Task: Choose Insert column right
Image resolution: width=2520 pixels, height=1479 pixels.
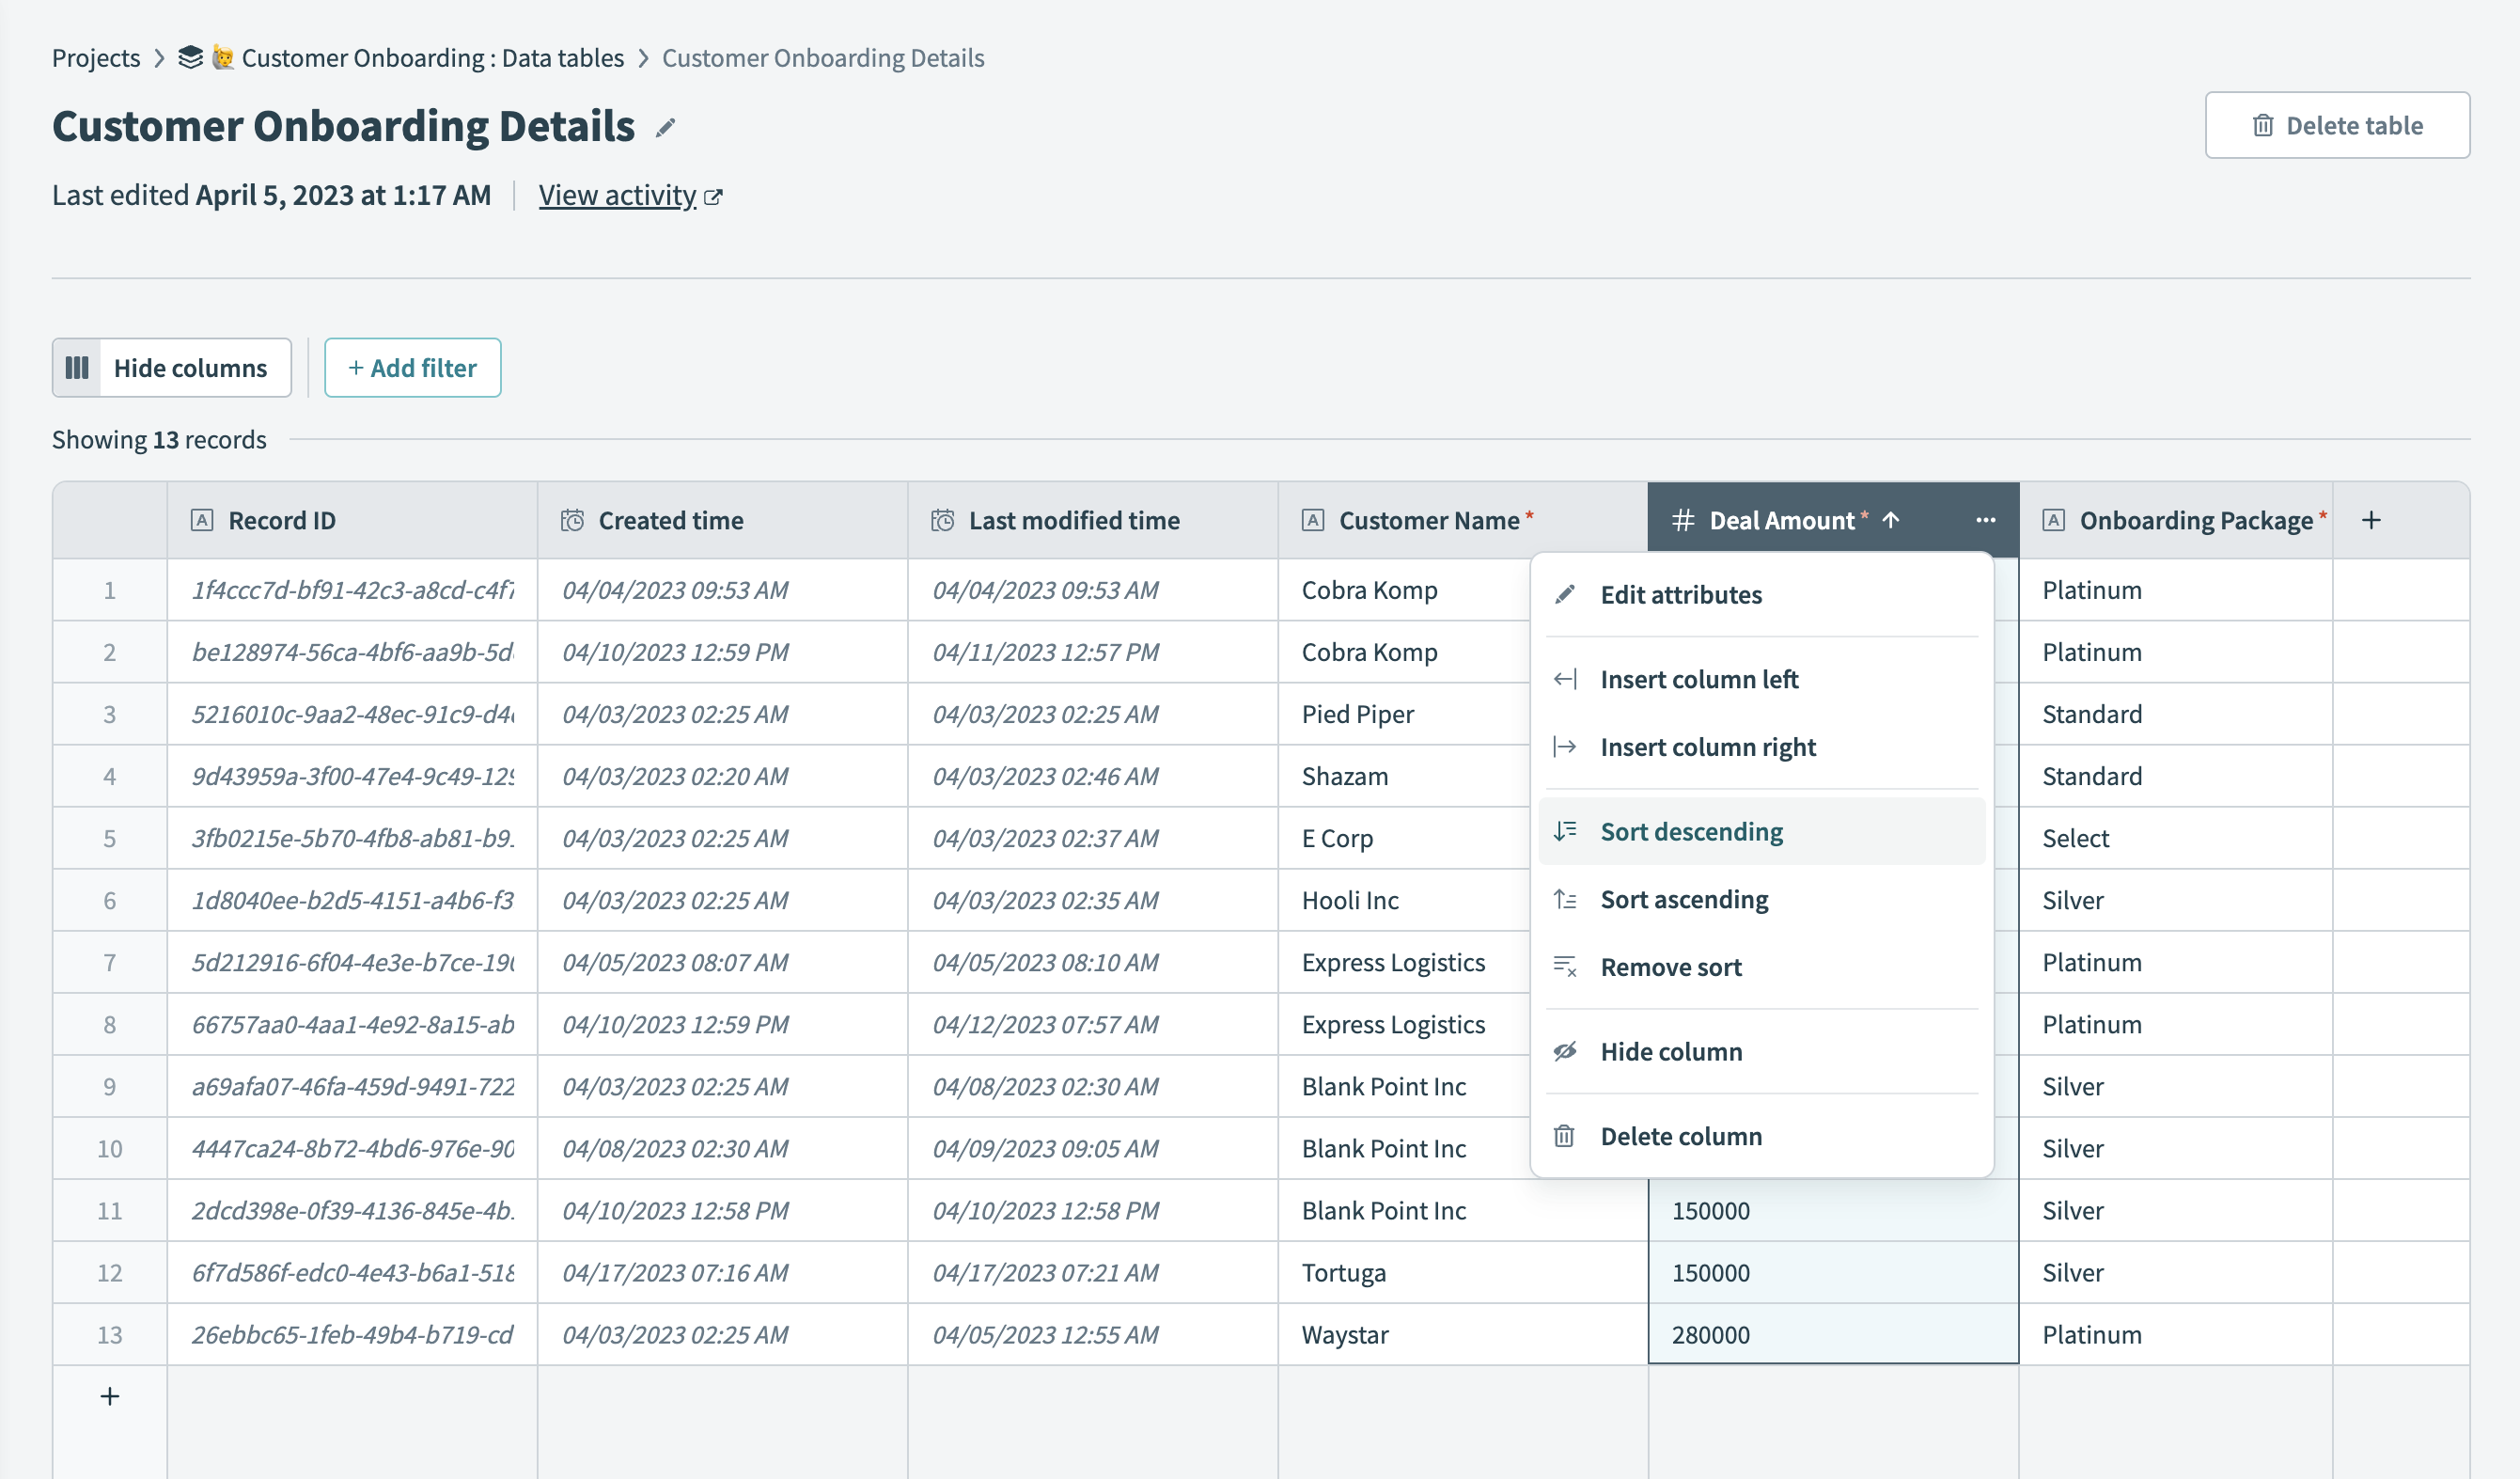Action: coord(1708,746)
